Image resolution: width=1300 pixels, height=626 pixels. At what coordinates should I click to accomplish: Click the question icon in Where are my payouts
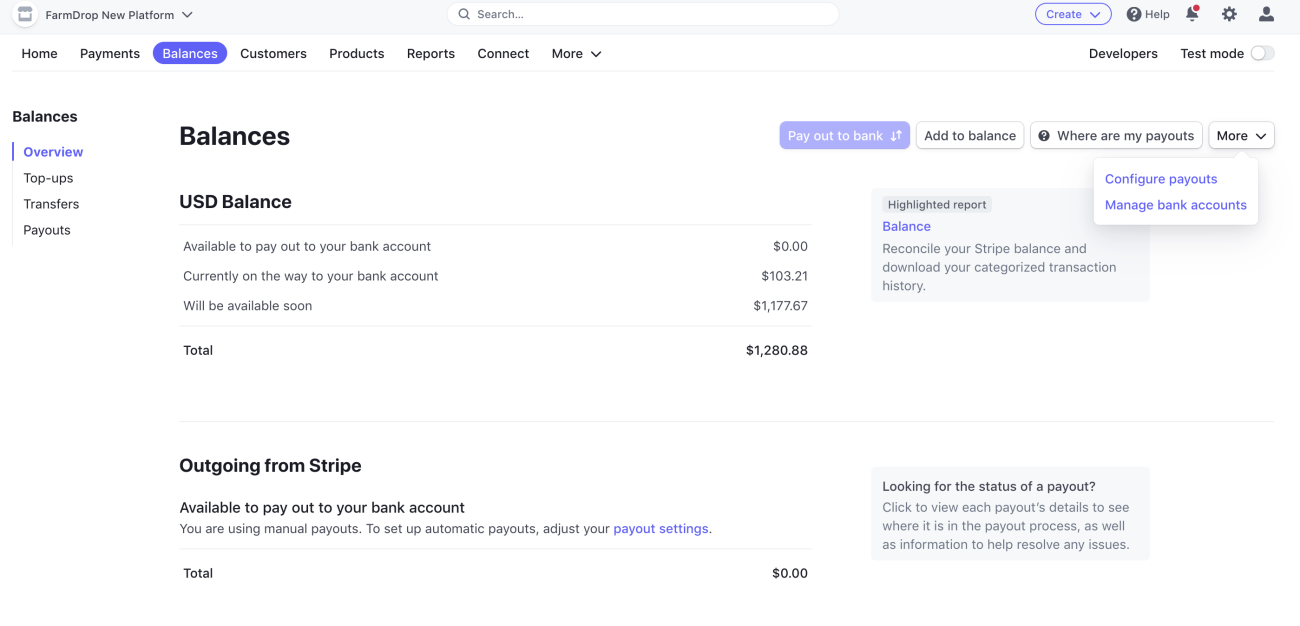[x=1044, y=136]
